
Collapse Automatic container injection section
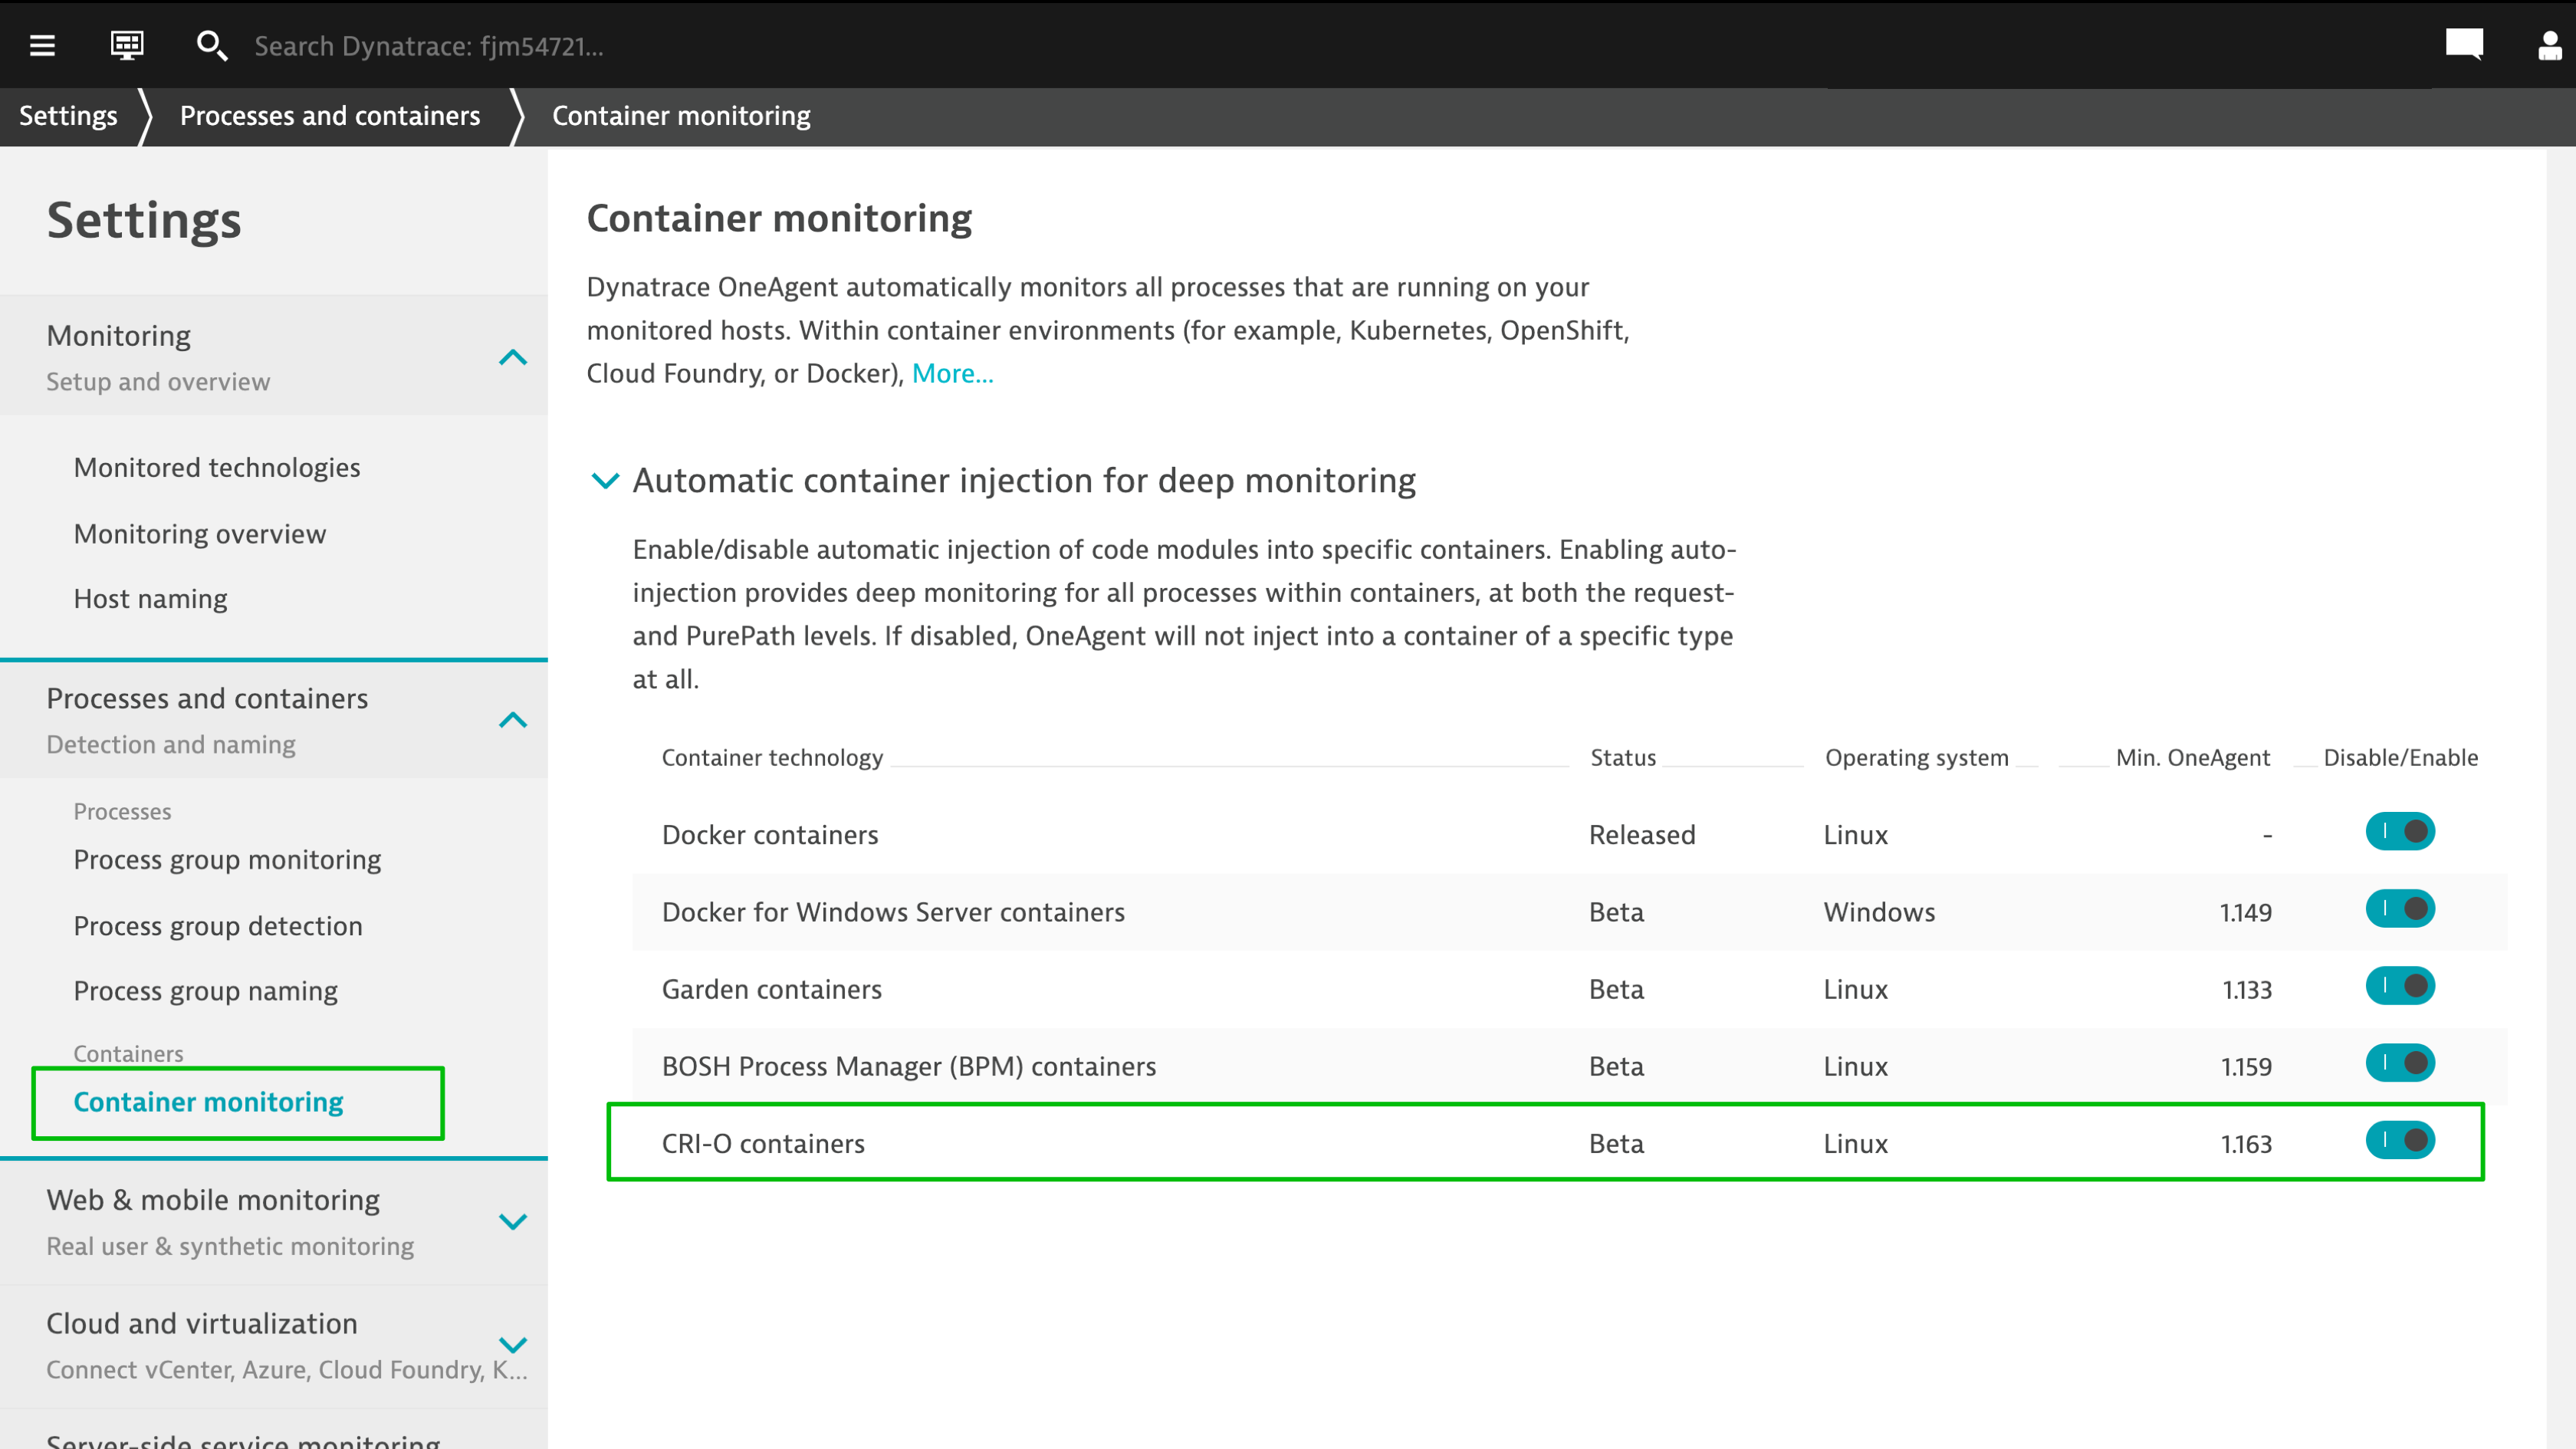[x=605, y=481]
